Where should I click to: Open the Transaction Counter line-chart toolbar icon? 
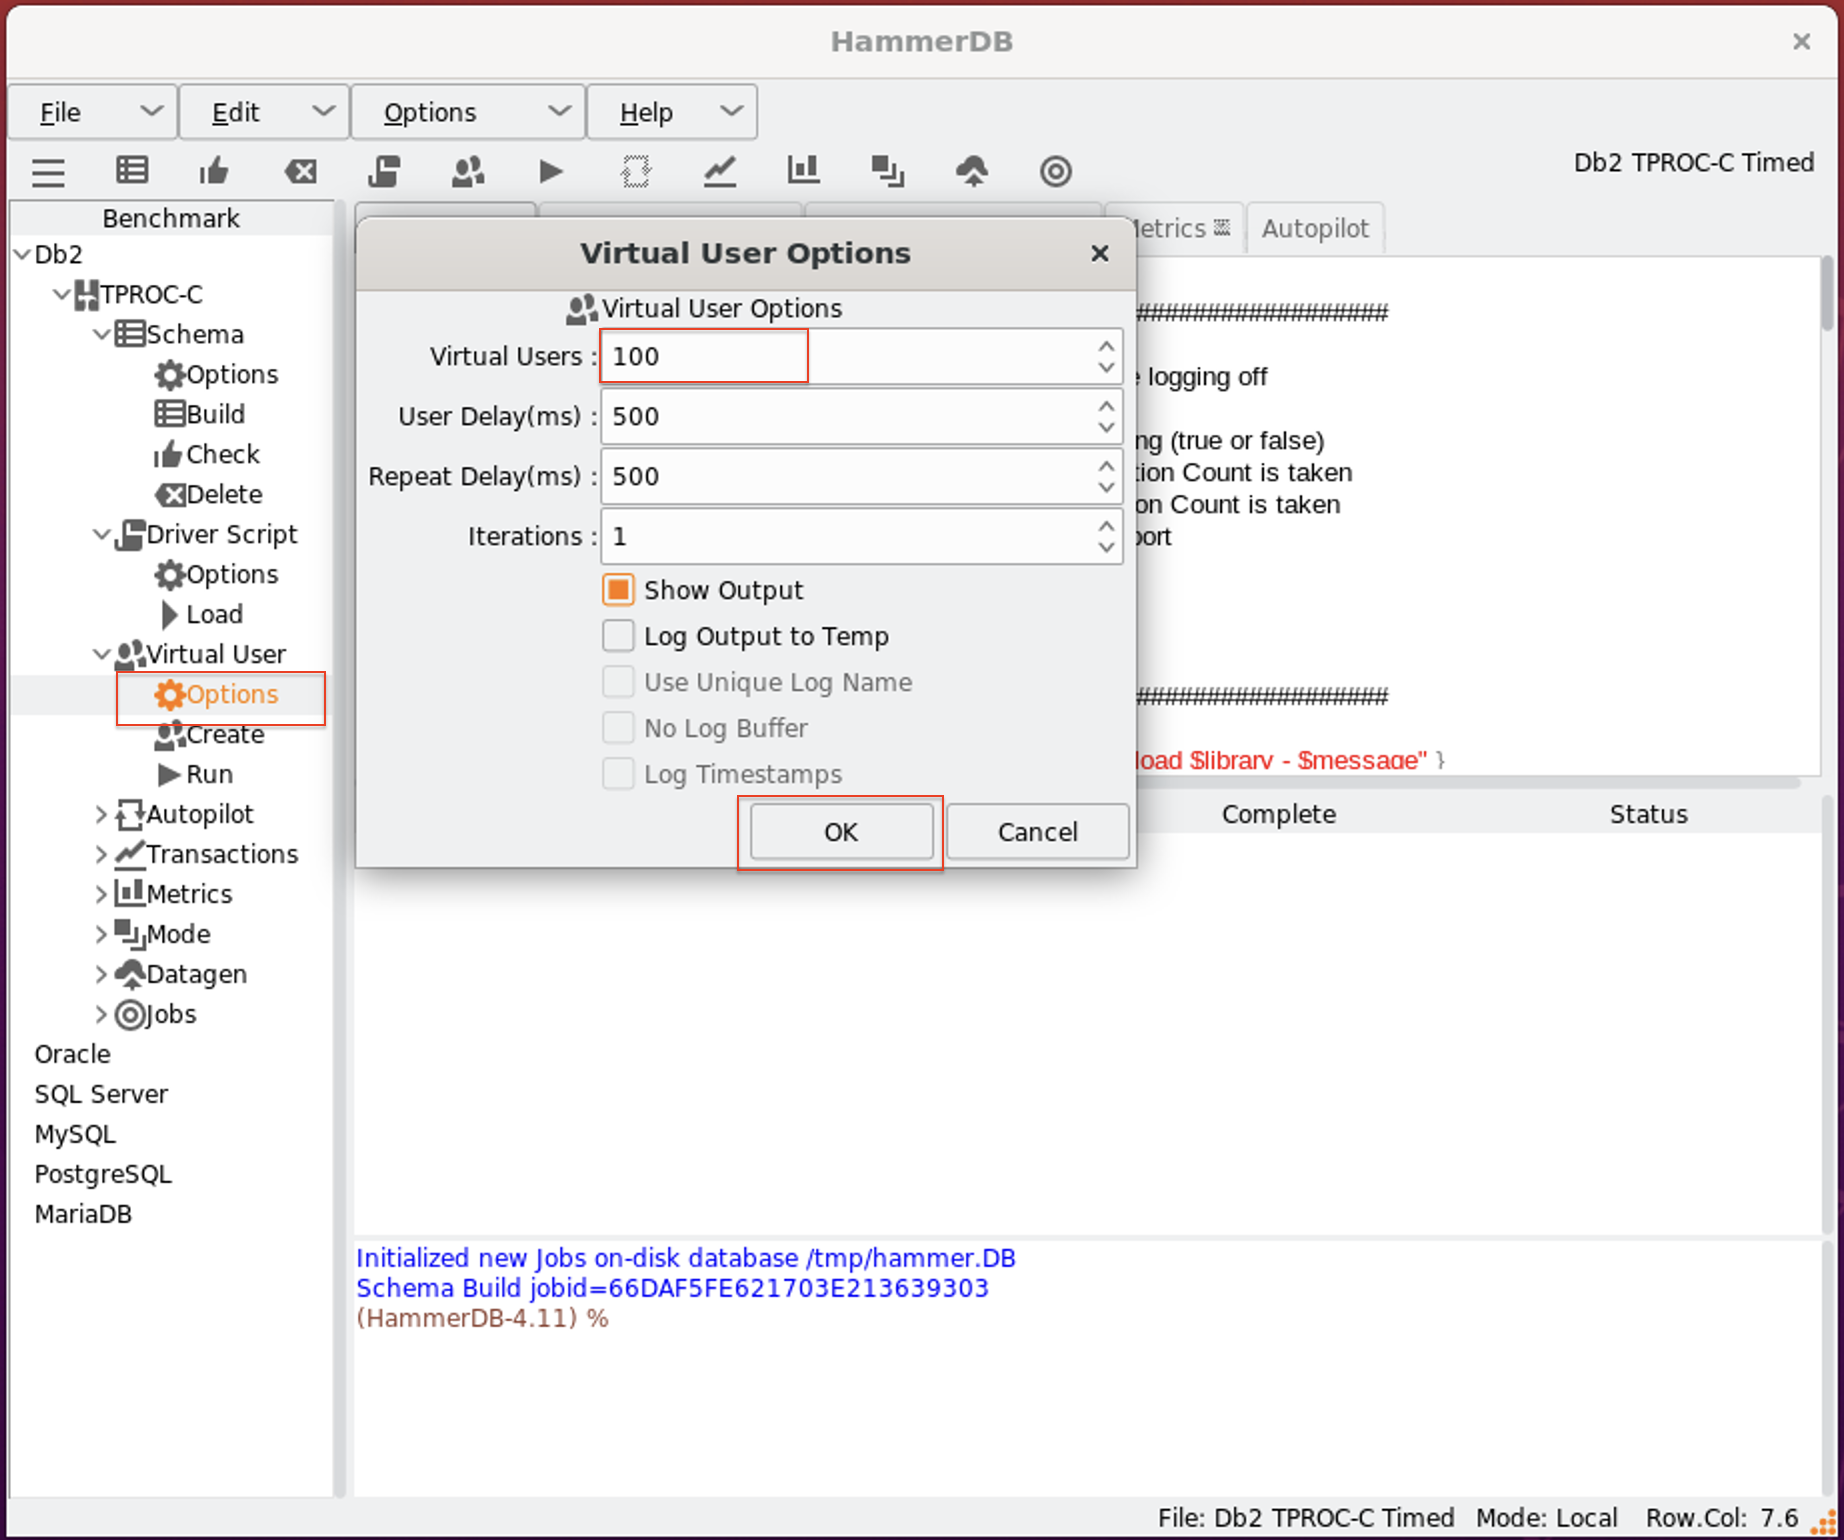720,171
